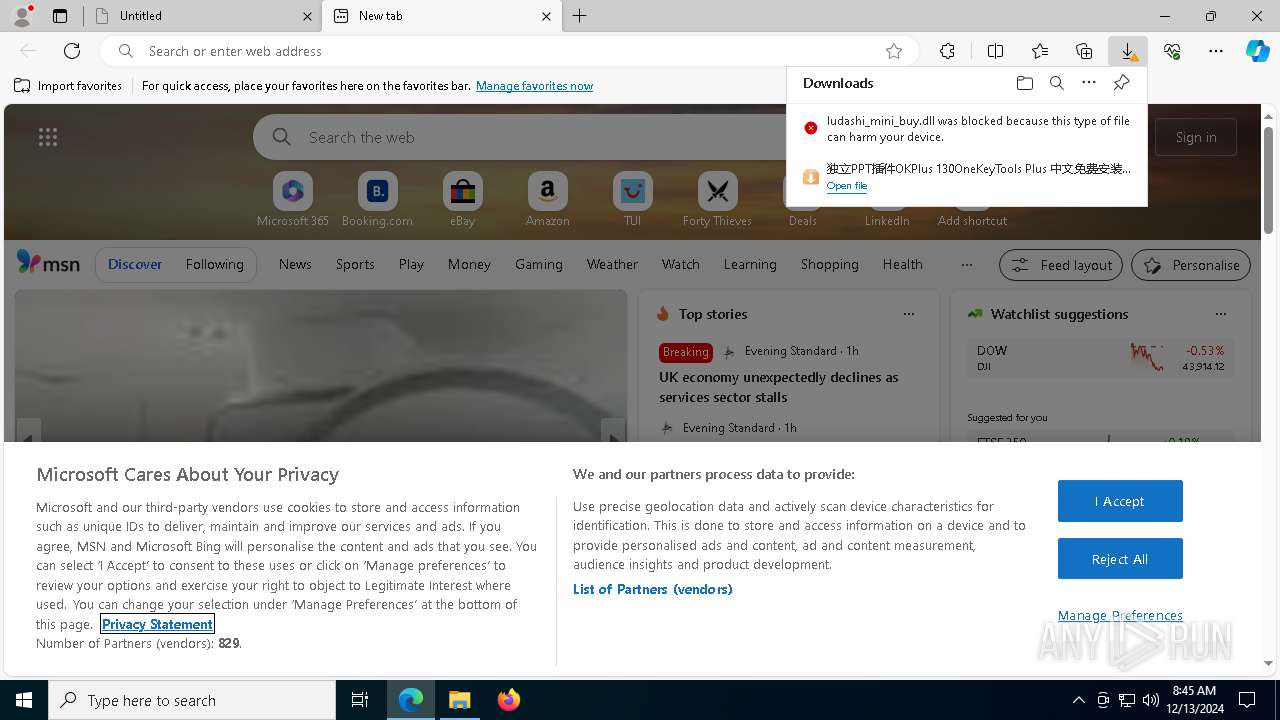Pin the Downloads panel
This screenshot has width=1280, height=720.
[1122, 83]
